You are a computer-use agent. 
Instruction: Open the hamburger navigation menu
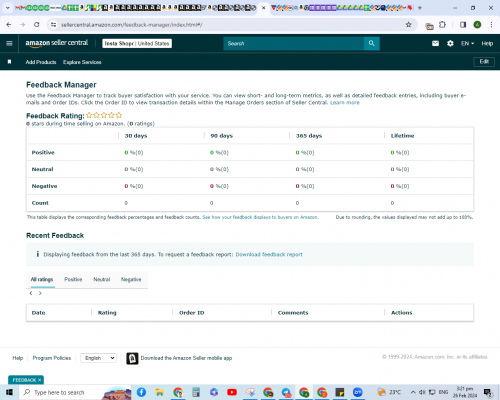[9, 43]
